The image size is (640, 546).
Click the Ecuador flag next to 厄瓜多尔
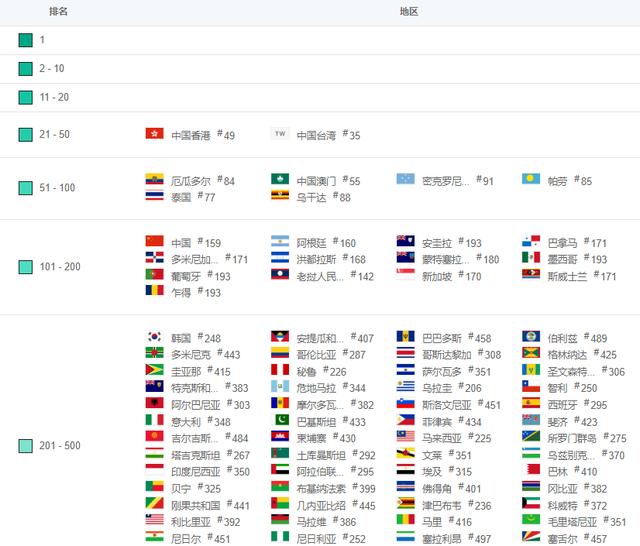(x=154, y=179)
